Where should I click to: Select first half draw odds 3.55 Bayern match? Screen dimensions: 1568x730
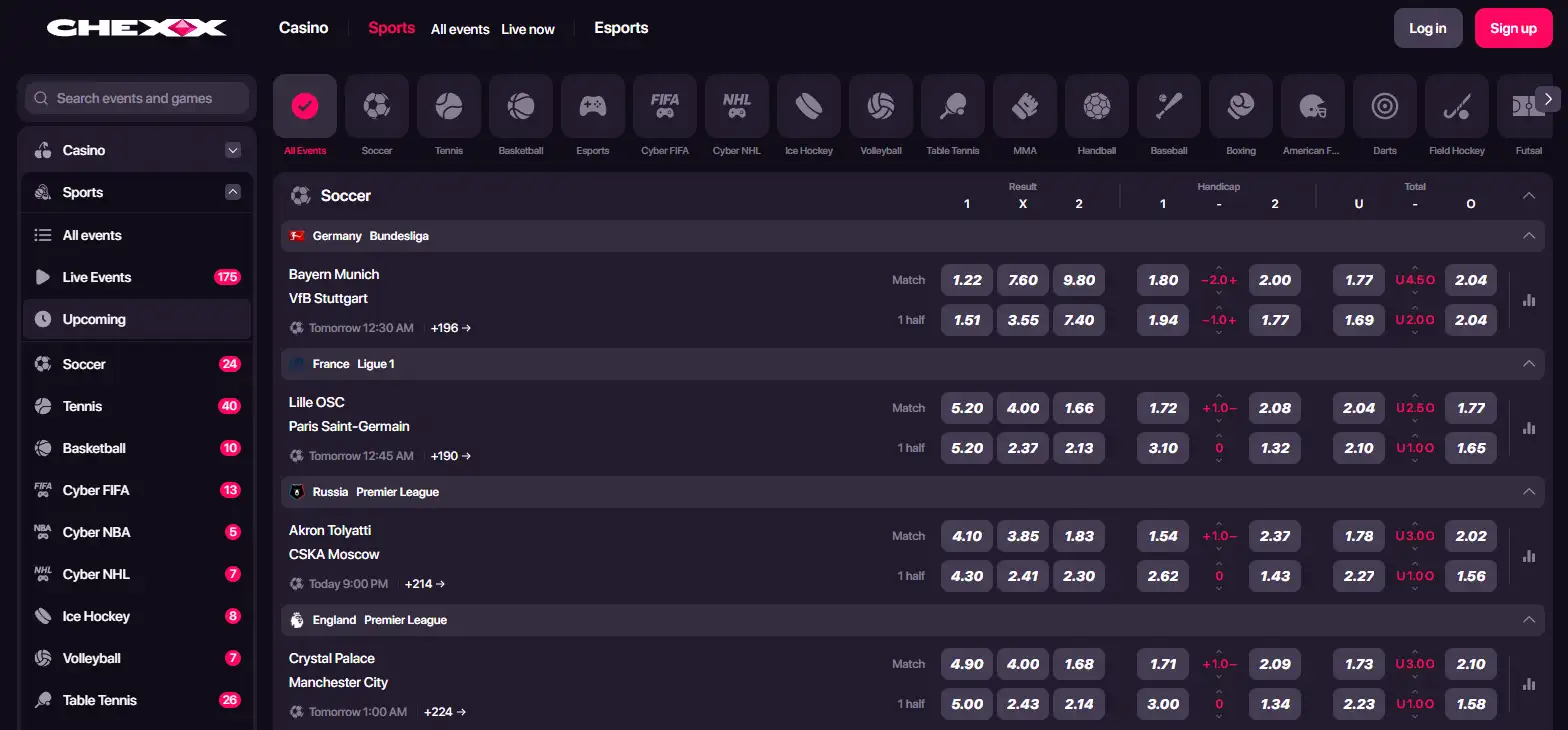tap(1023, 320)
